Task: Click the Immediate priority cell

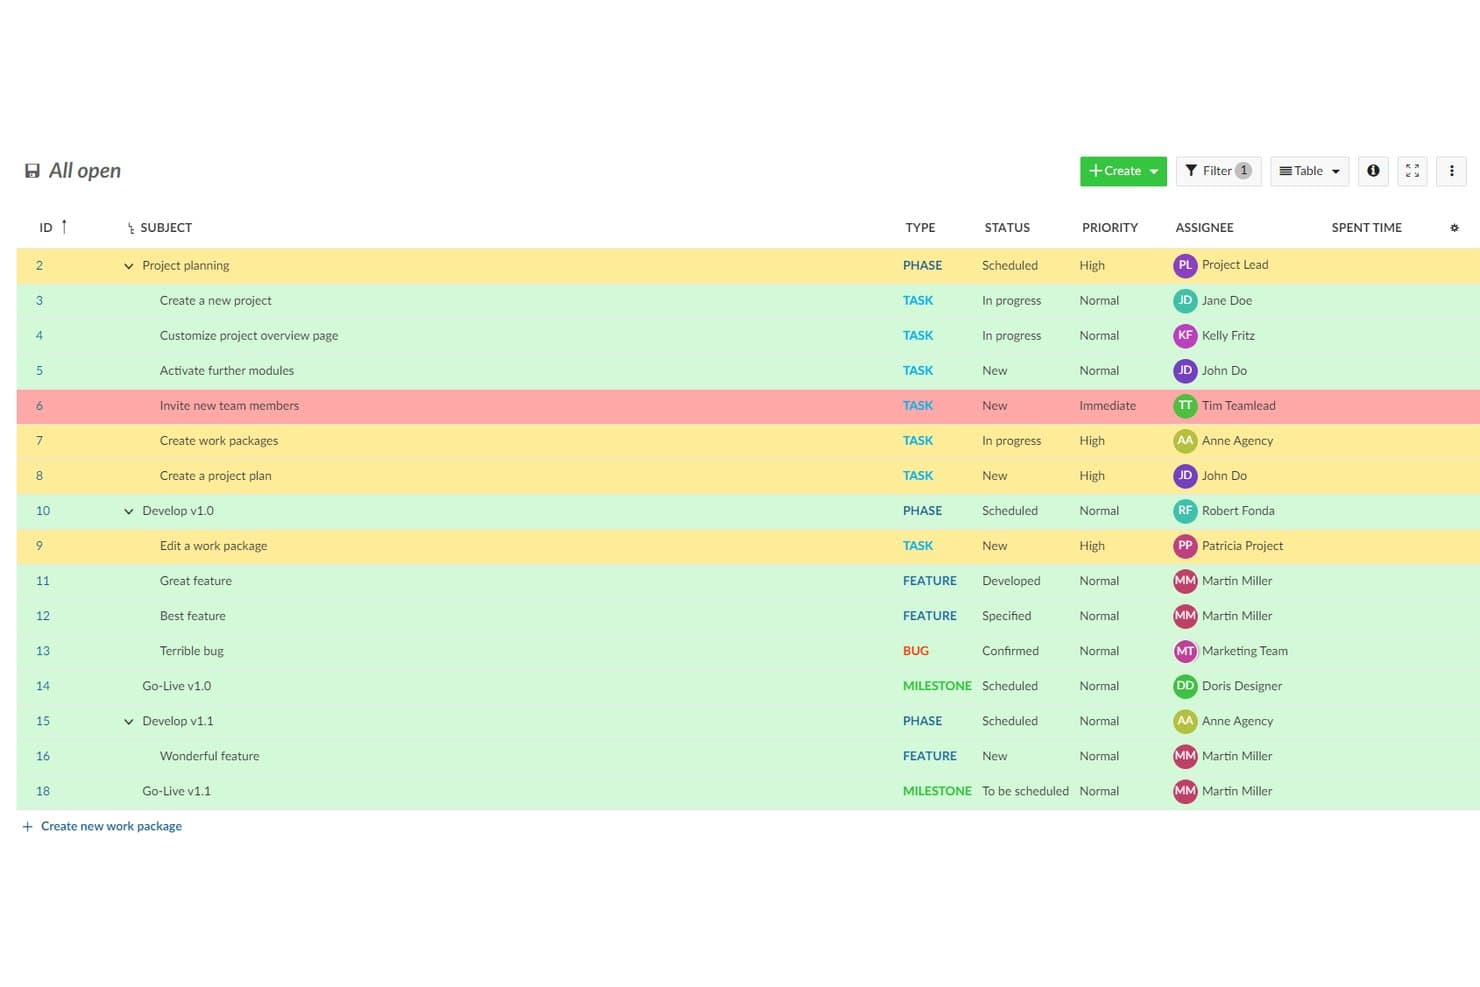Action: [1107, 406]
